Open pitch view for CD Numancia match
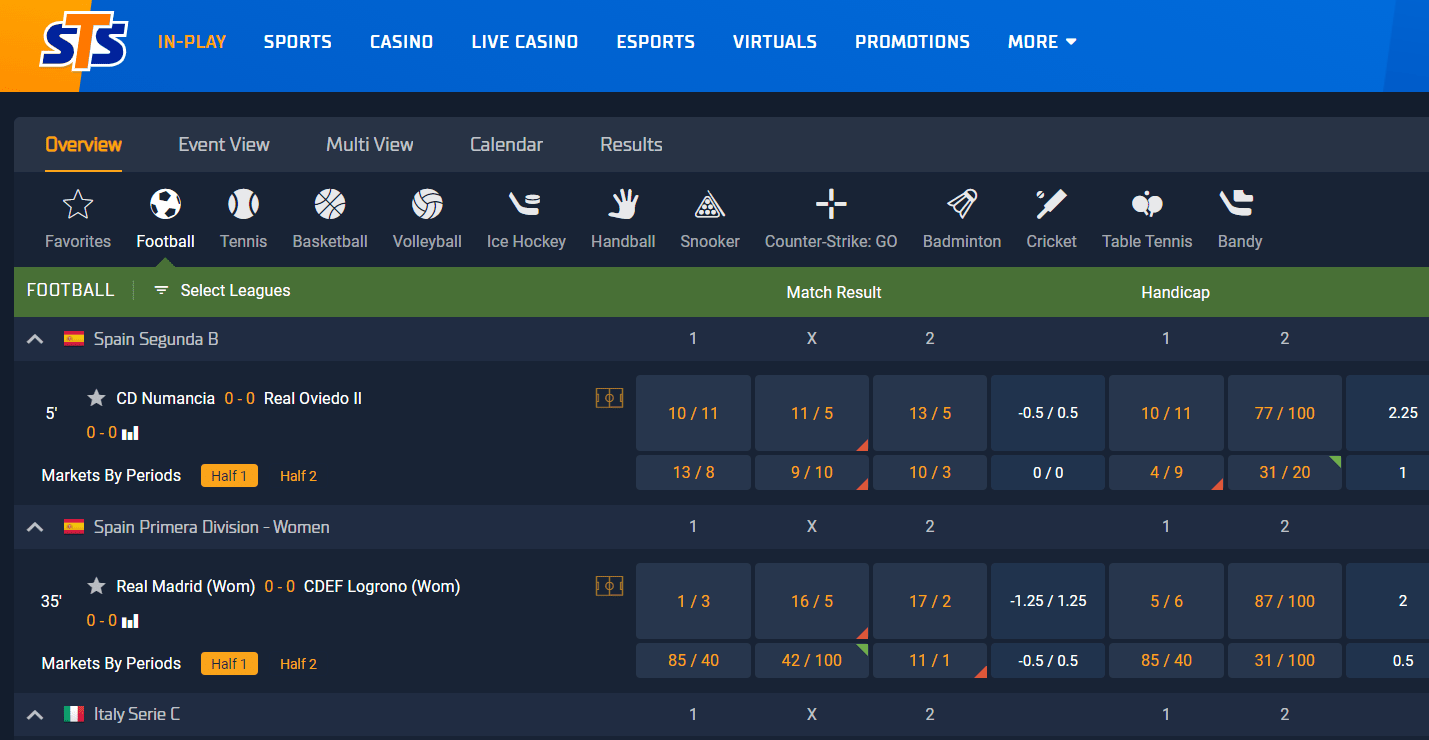This screenshot has height=740, width=1429. click(x=609, y=398)
